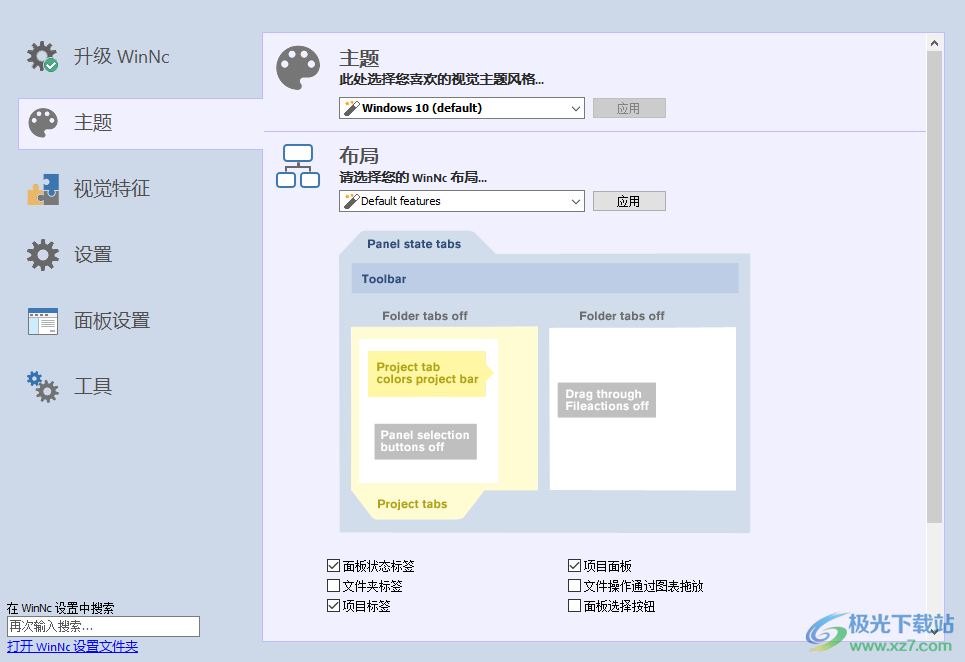Enable the 文件夹标签 checkbox

pyautogui.click(x=334, y=586)
